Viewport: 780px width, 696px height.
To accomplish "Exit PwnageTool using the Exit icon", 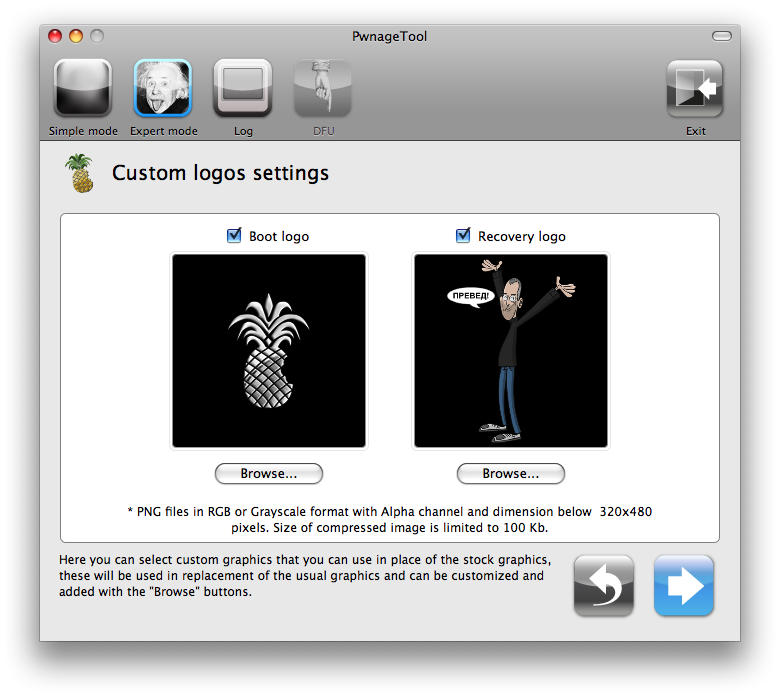I will (695, 89).
